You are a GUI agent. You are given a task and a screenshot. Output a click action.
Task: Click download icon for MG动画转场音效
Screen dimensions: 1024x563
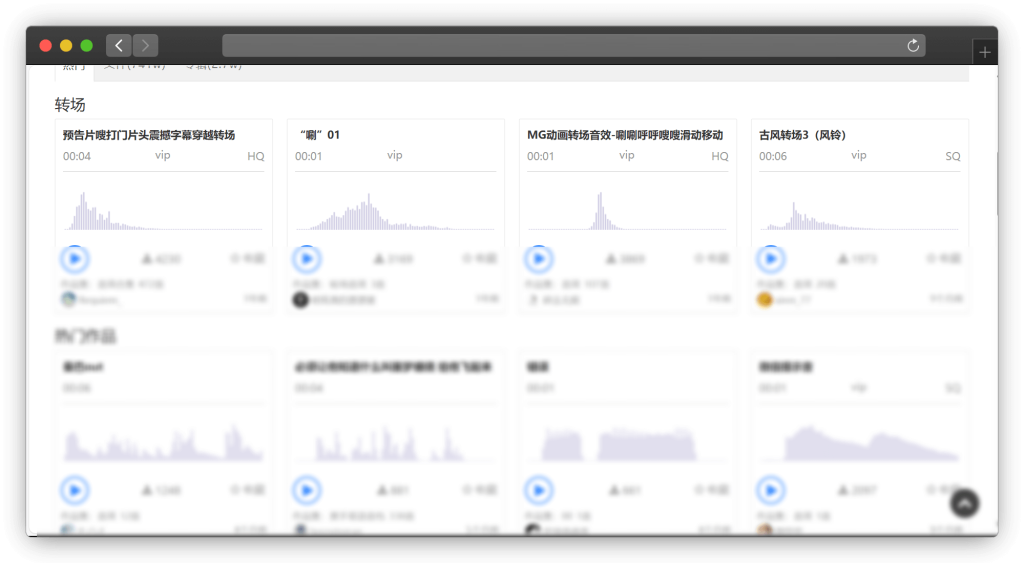pyautogui.click(x=611, y=259)
